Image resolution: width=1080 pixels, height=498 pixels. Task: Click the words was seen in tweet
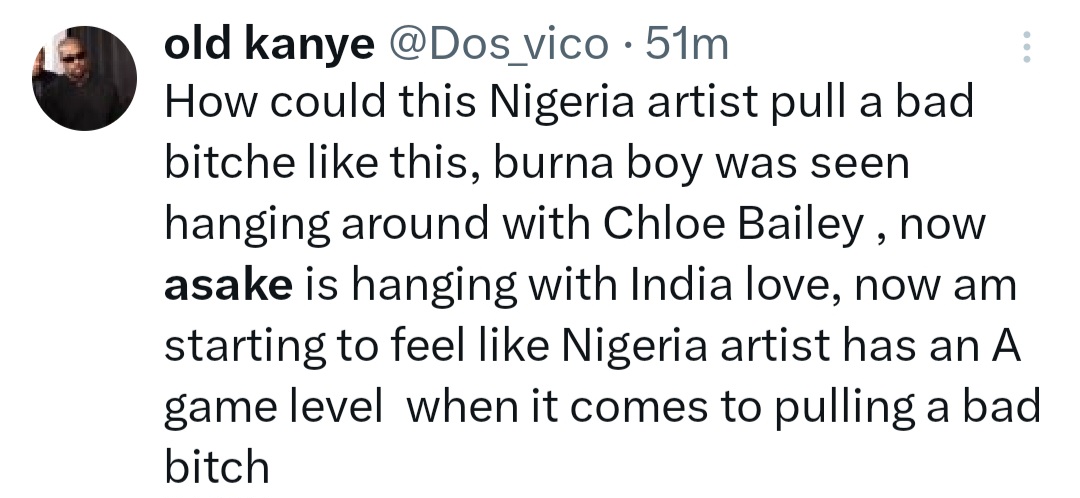click(810, 165)
